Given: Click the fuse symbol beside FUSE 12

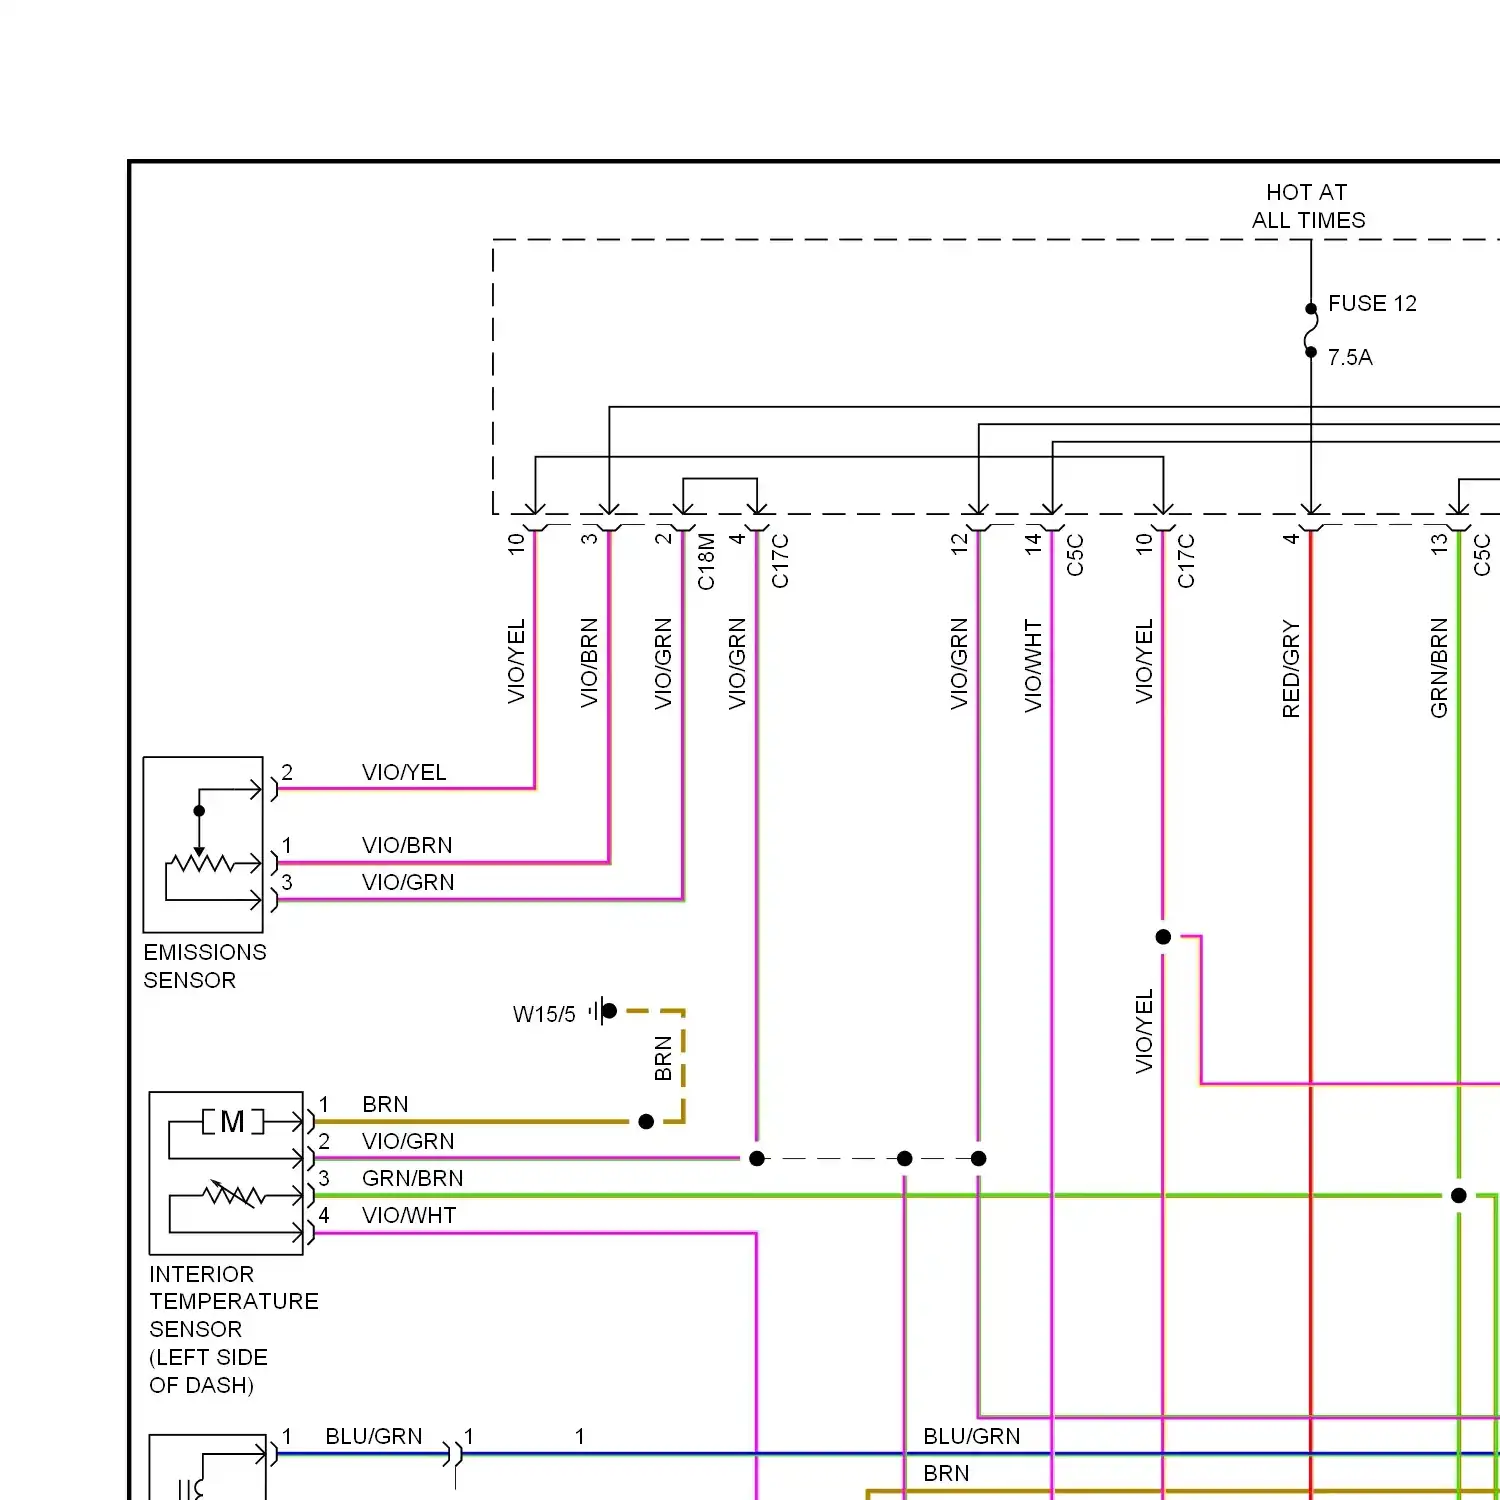Looking at the screenshot, I should [1311, 330].
